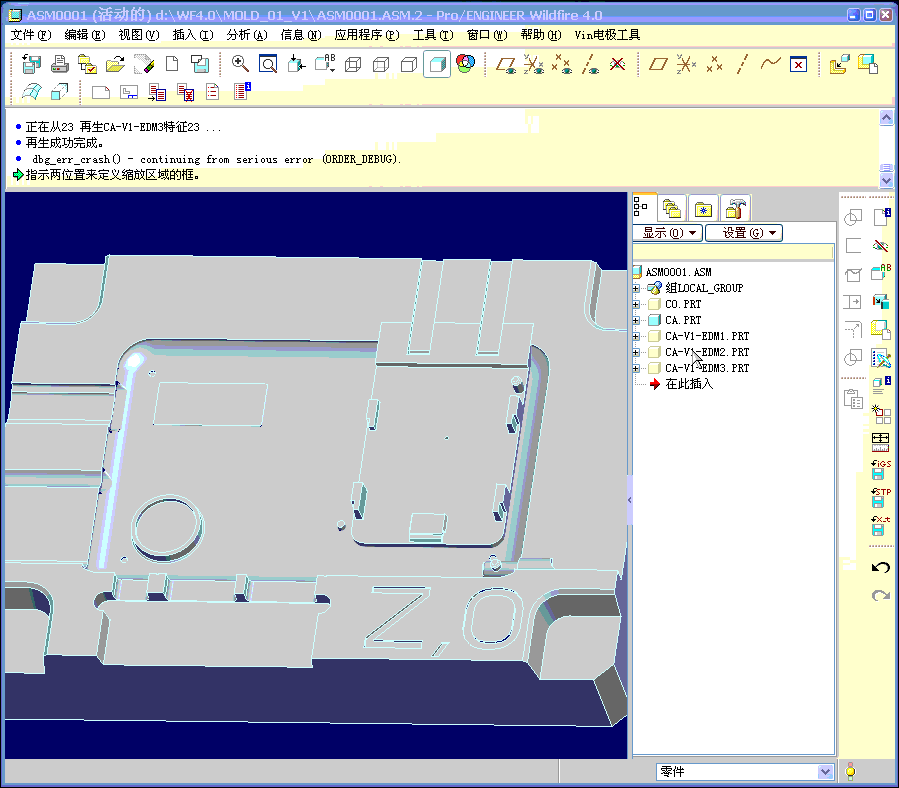Select shaded display style icon
This screenshot has width=899, height=788.
[437, 64]
